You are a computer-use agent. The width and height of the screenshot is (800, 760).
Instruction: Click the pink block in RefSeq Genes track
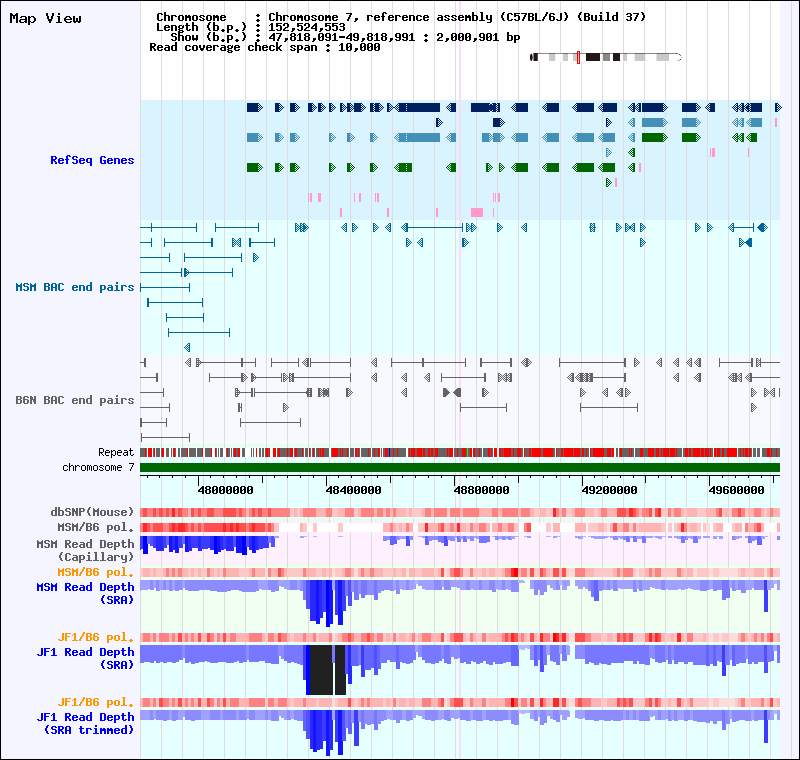point(477,212)
